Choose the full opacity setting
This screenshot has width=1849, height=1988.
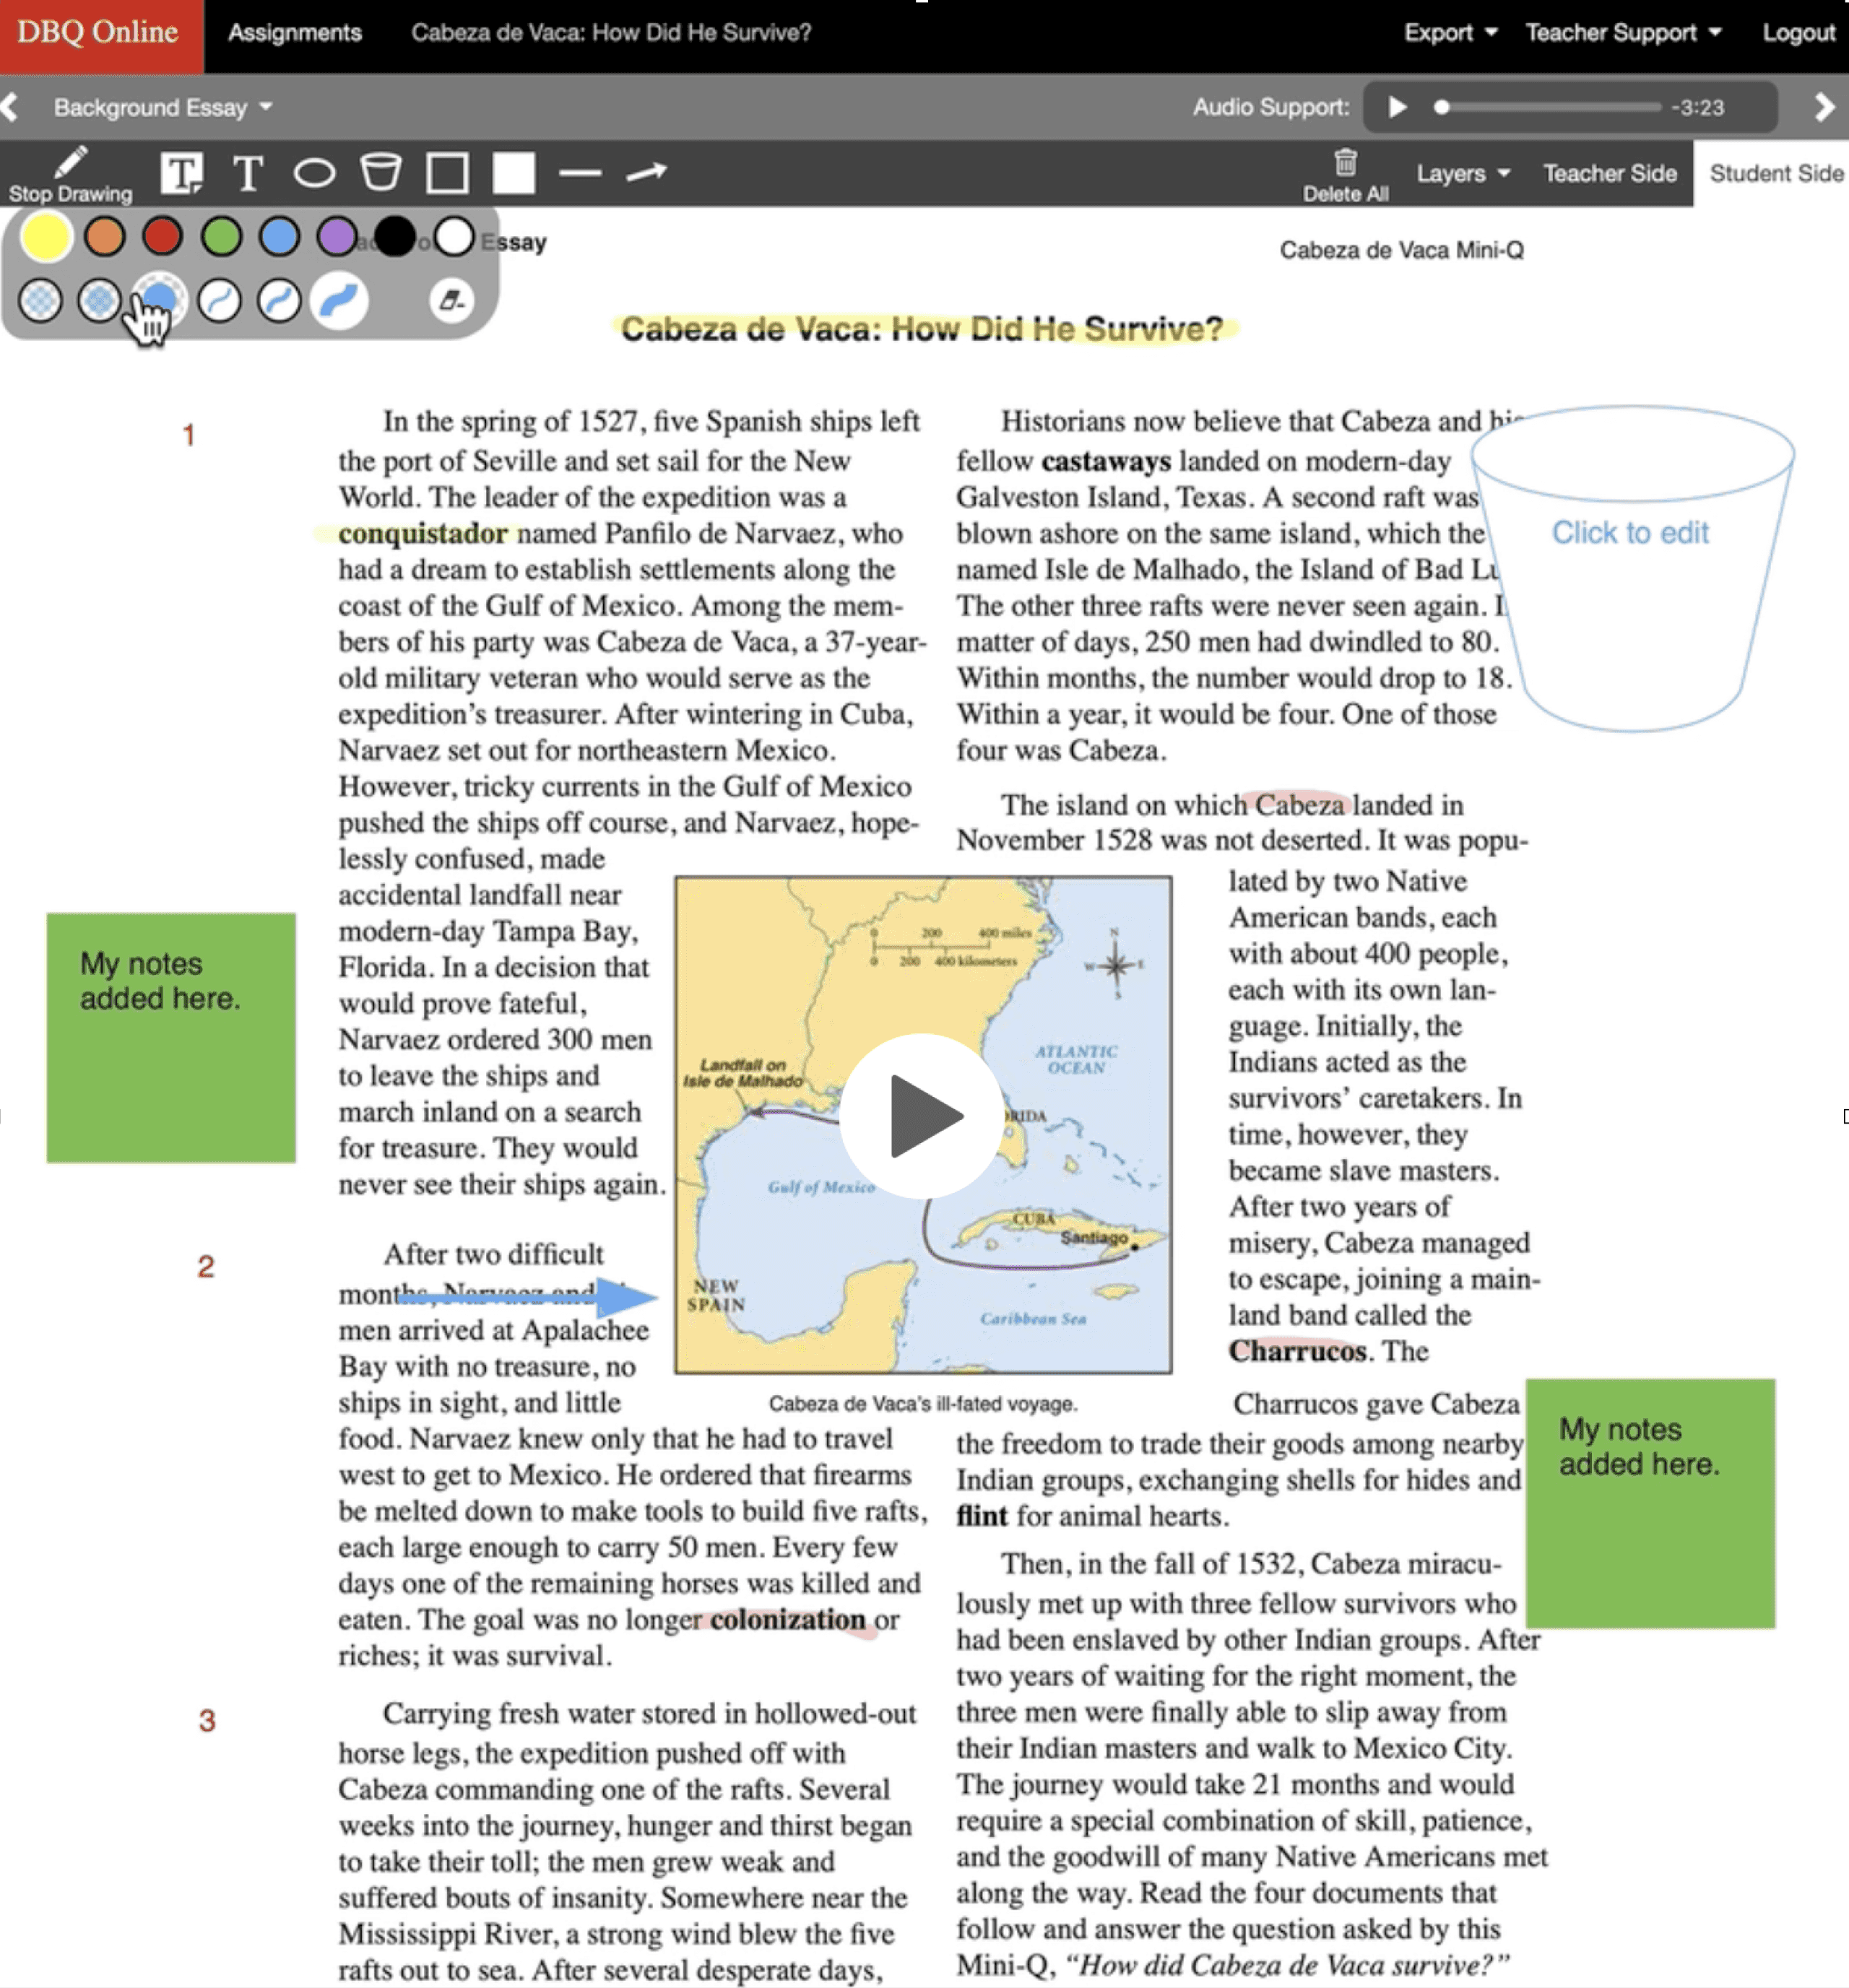click(x=159, y=298)
